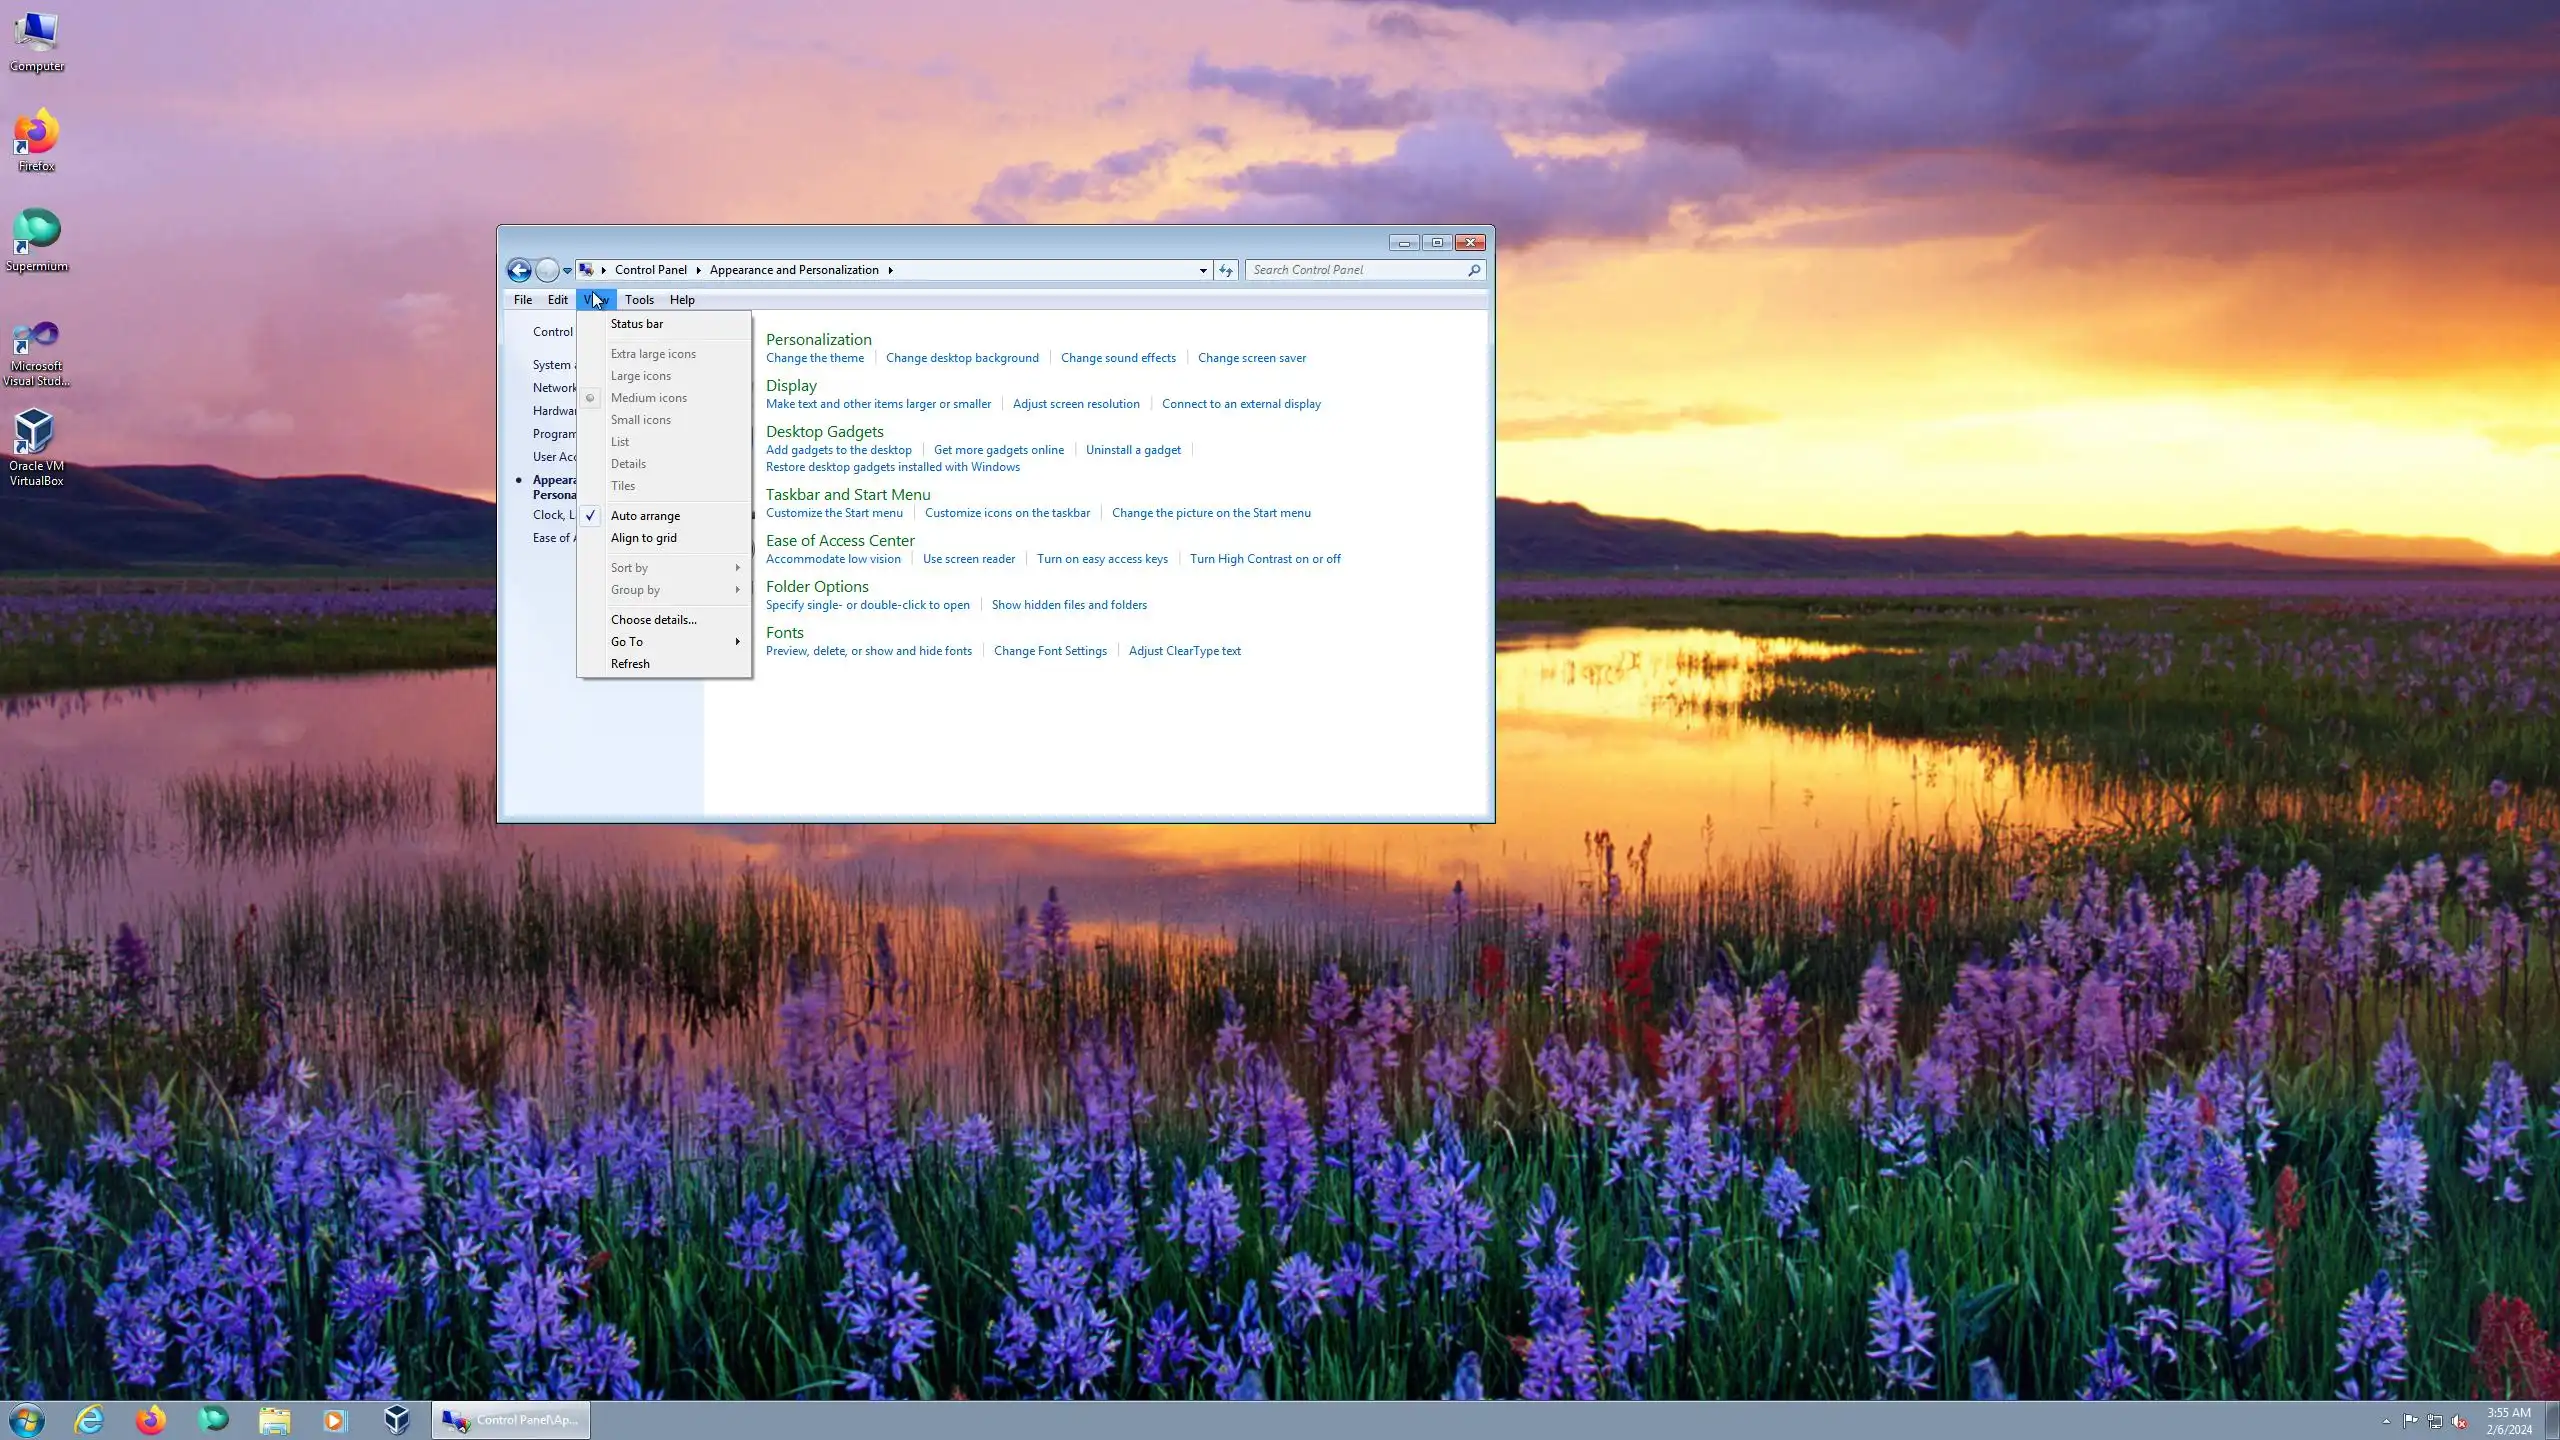Open Adjust screen resolution link
The width and height of the screenshot is (2560, 1440).
[x=1075, y=404]
